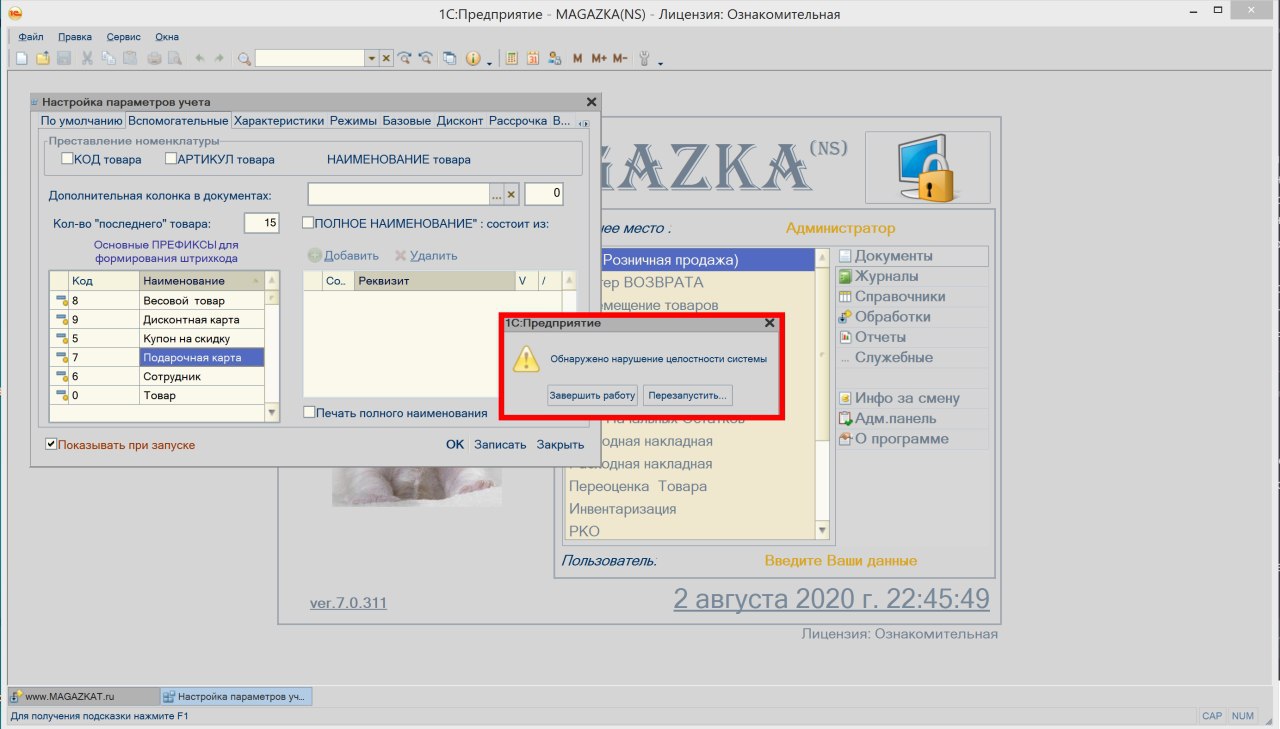Screen dimensions: 1280x729
Task: Click the Кол-во последнего товара field with 15
Action: (x=261, y=223)
